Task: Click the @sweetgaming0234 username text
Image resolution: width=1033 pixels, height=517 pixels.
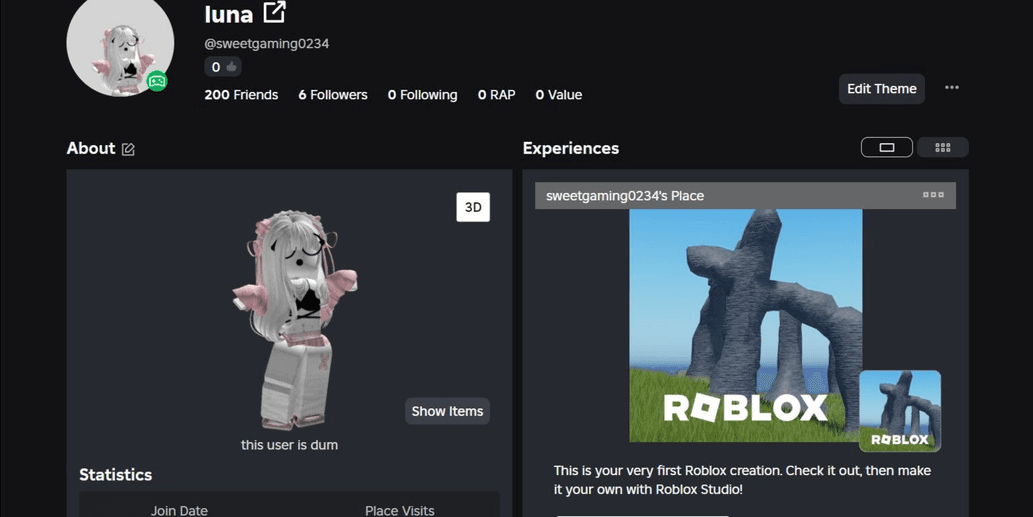Action: click(266, 43)
